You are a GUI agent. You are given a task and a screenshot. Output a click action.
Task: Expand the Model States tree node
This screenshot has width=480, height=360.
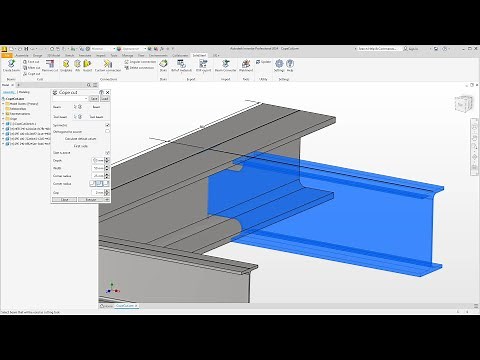(x=3, y=104)
